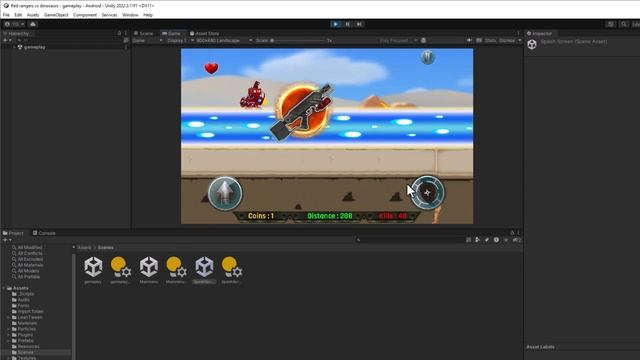640x360 pixels.
Task: Open the Component menu
Action: [85, 15]
